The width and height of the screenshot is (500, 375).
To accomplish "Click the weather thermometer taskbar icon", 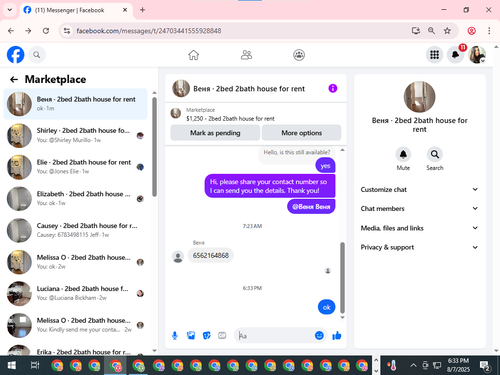I will point(393,365).
